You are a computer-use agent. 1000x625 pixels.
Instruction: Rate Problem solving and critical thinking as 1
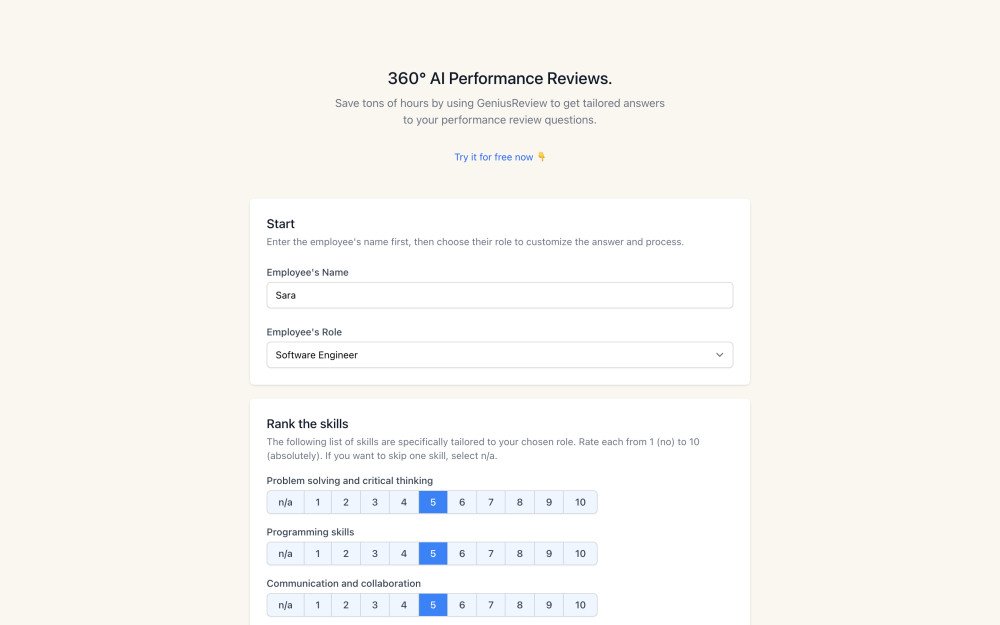click(x=318, y=502)
